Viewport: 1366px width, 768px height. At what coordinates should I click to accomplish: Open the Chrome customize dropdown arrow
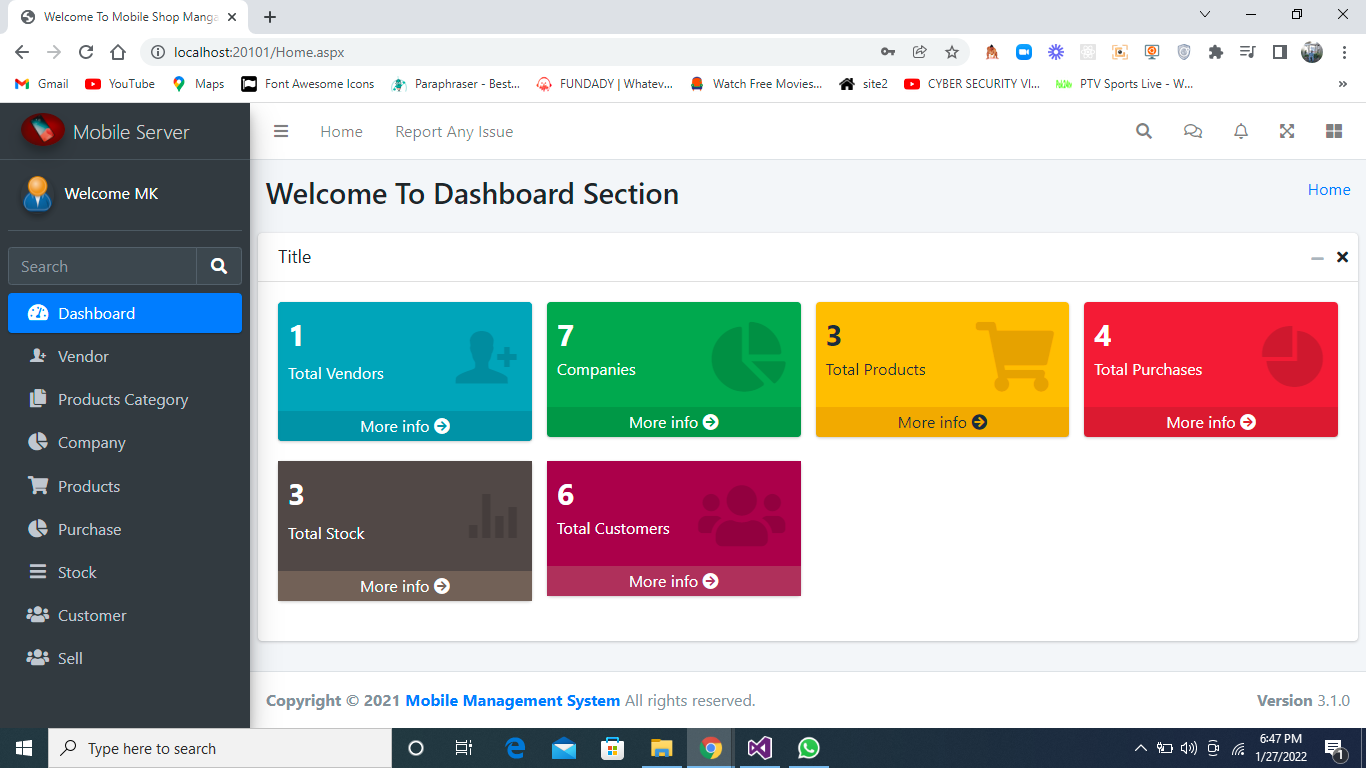coord(1205,14)
